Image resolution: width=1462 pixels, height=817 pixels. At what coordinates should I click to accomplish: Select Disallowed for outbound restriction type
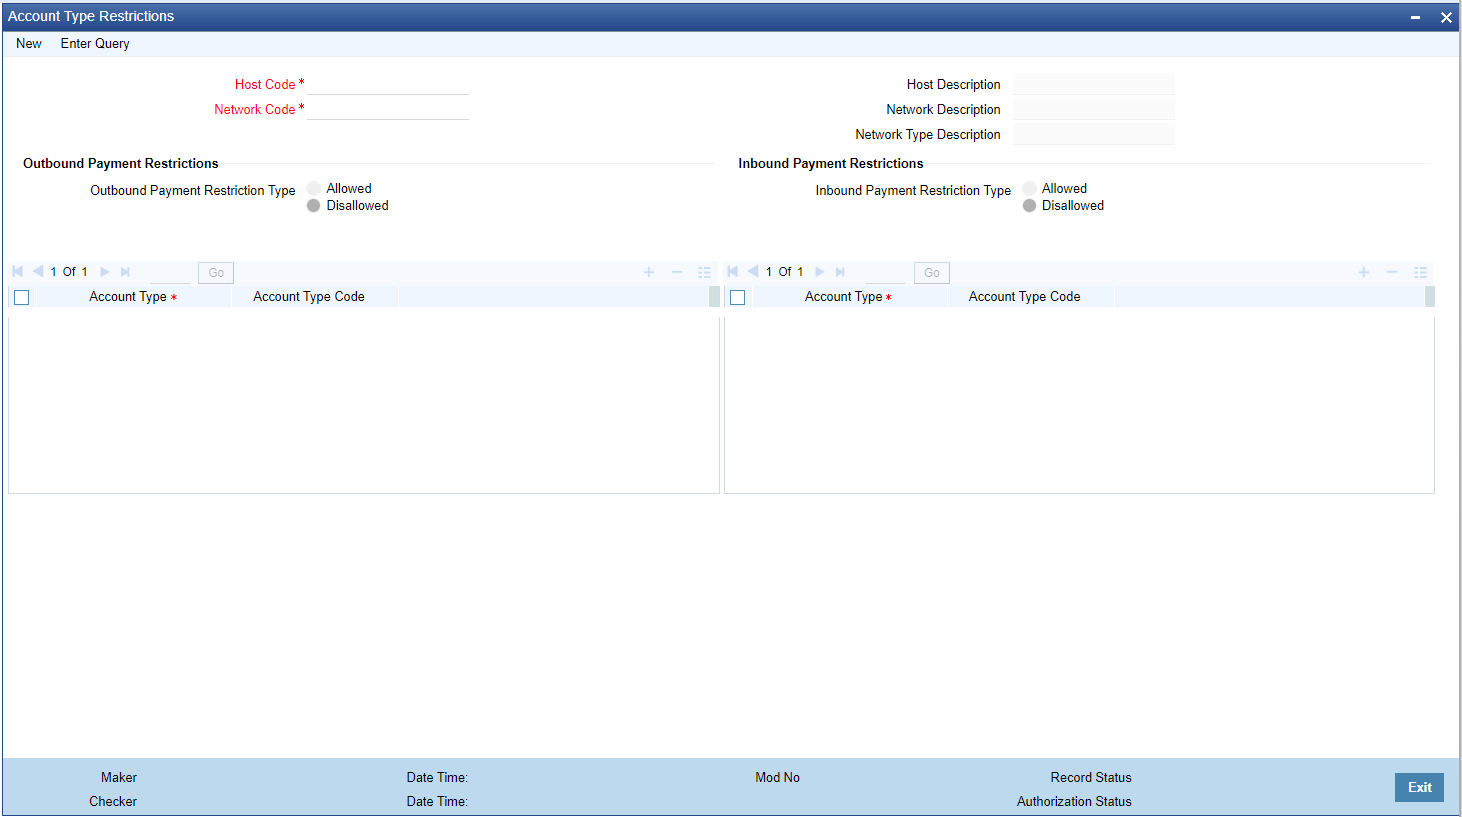(x=314, y=205)
